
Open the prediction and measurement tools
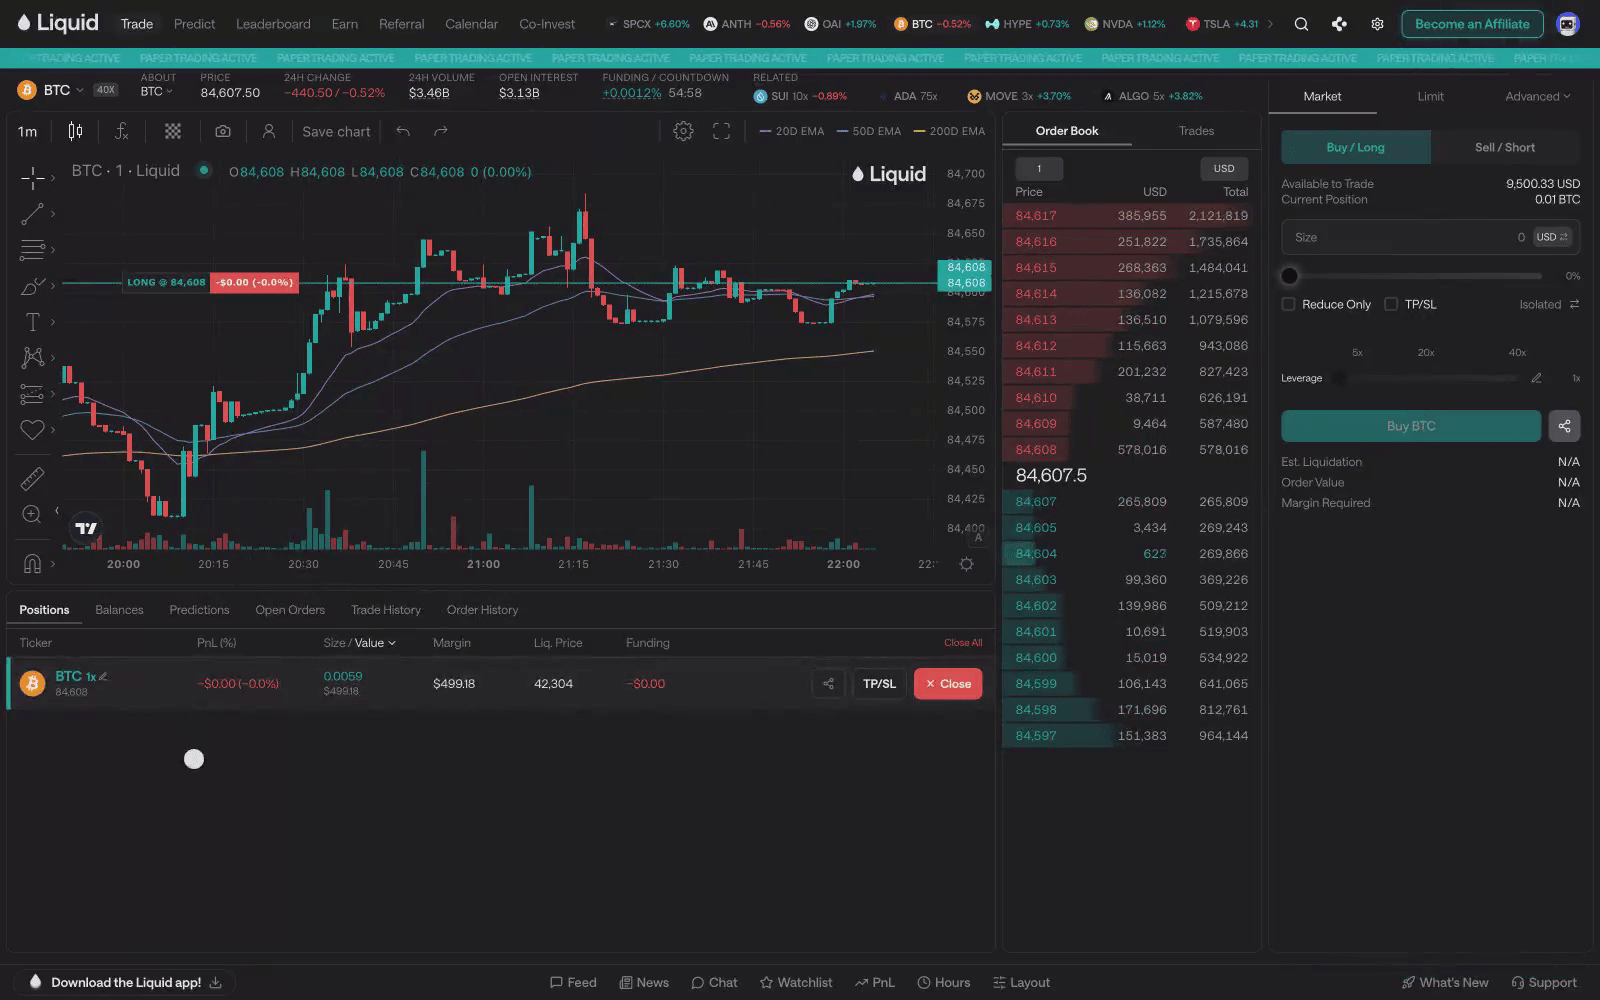pos(32,394)
